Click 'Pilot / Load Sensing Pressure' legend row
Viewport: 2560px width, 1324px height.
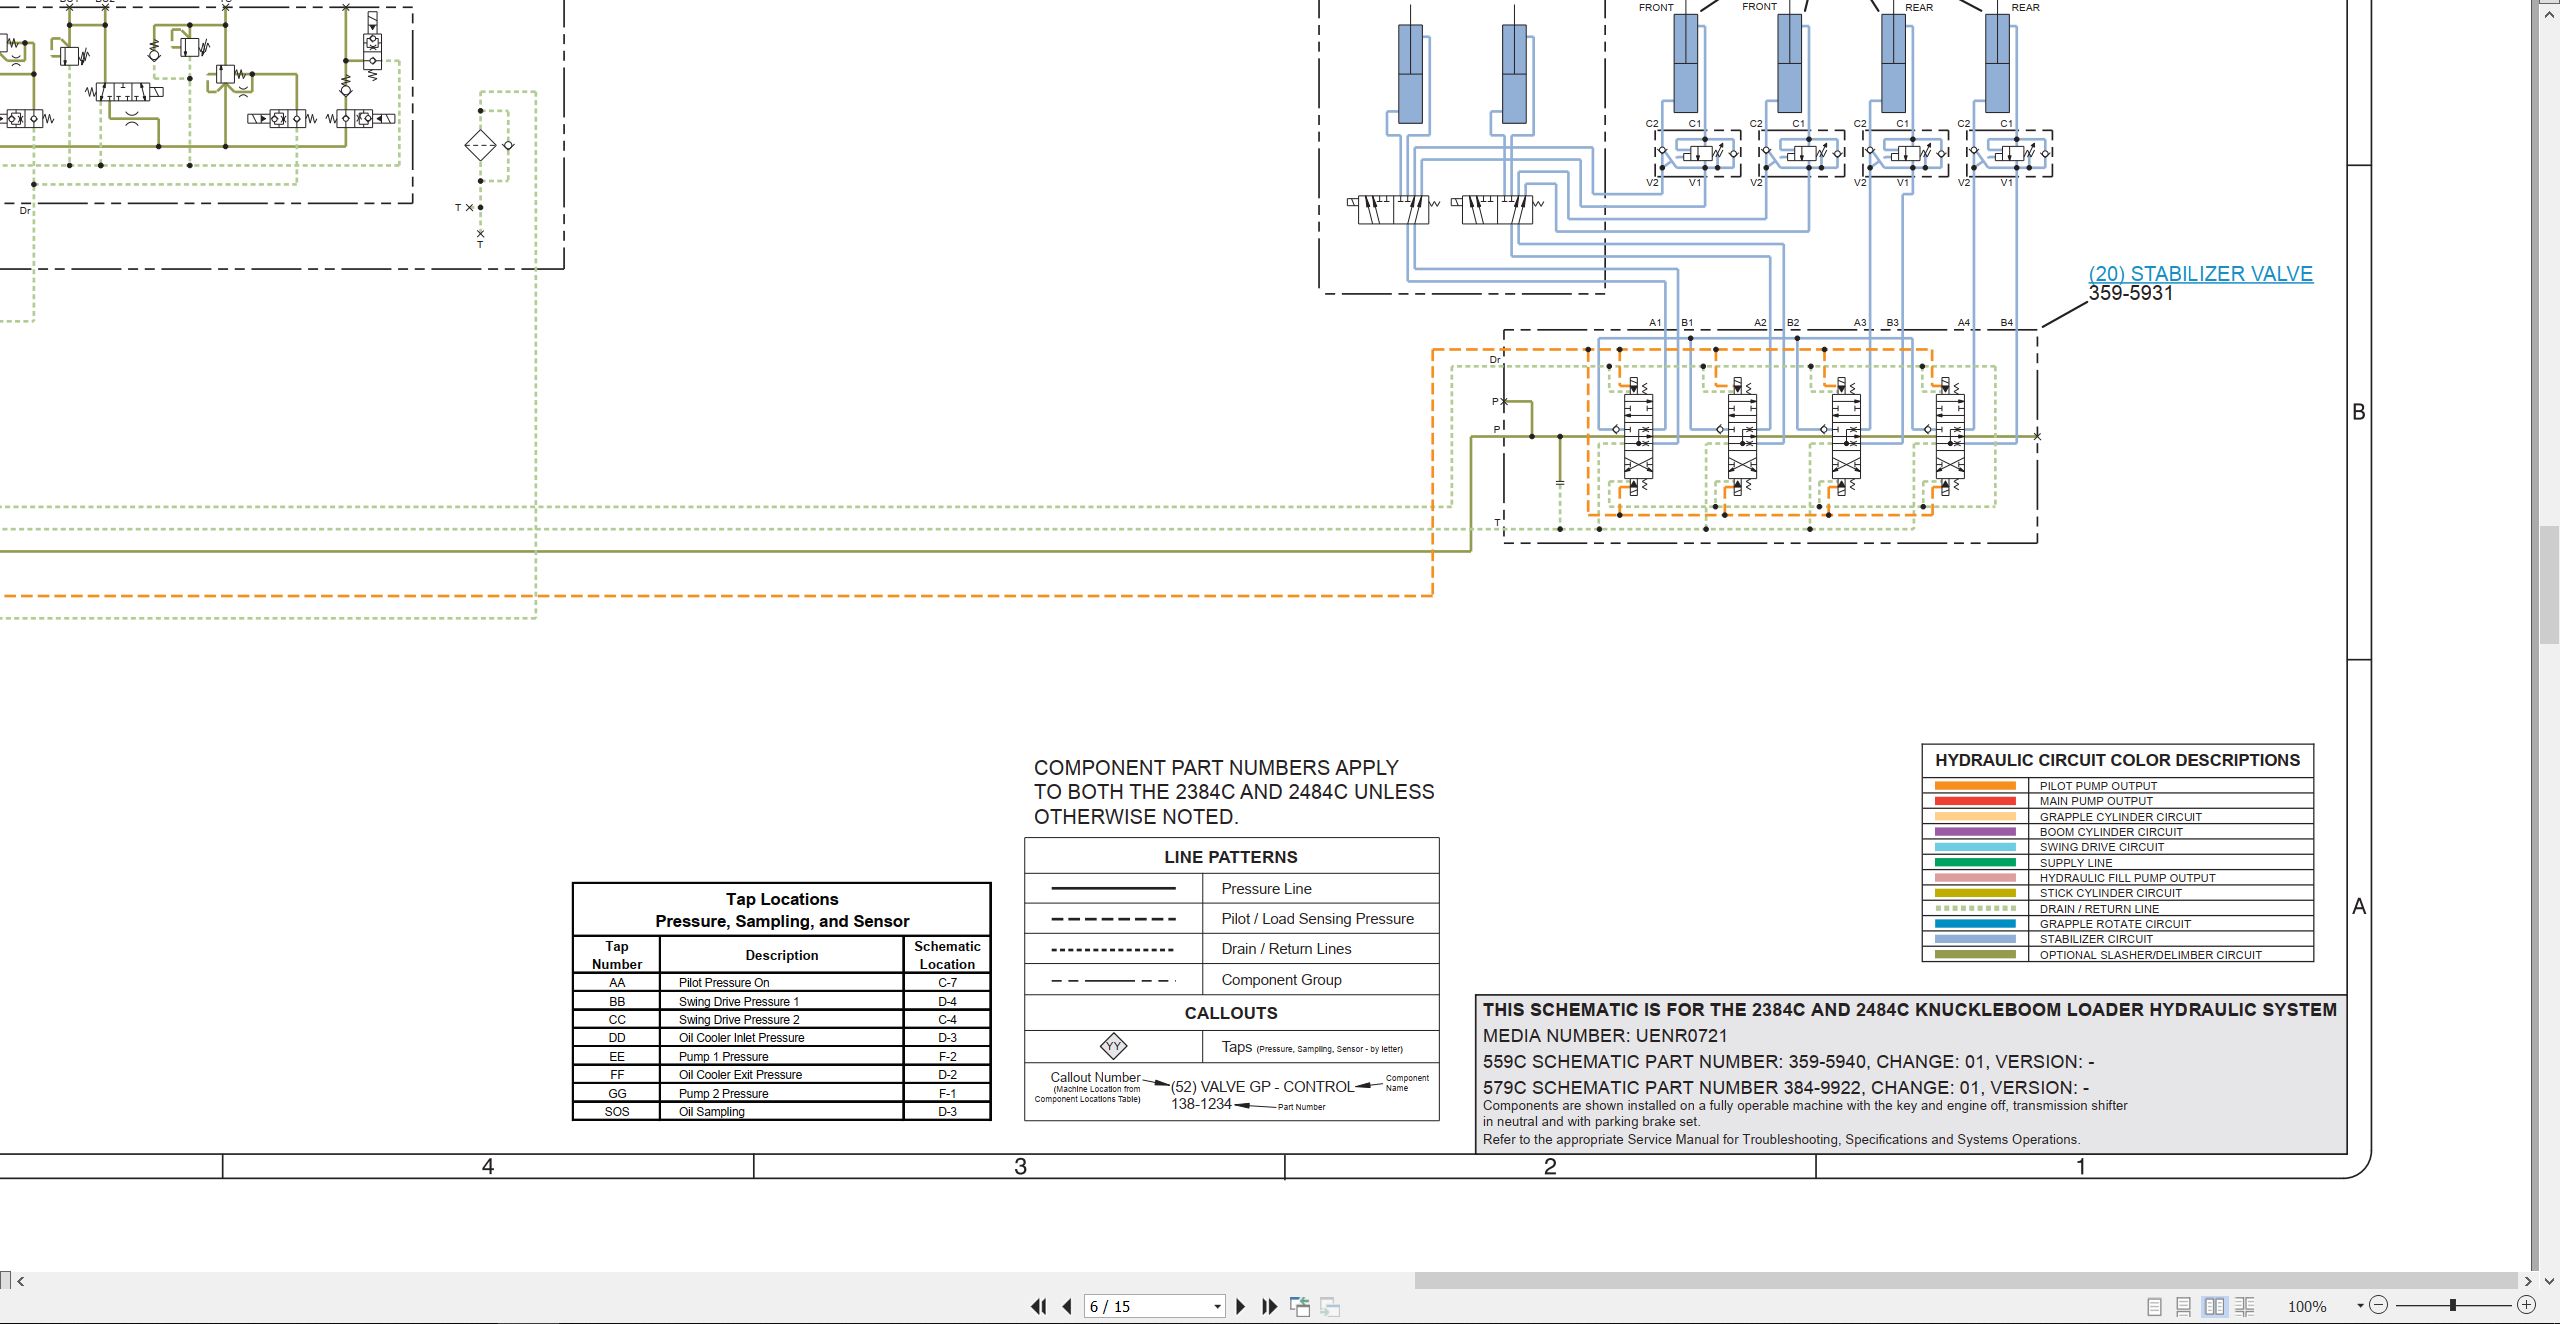point(1231,919)
